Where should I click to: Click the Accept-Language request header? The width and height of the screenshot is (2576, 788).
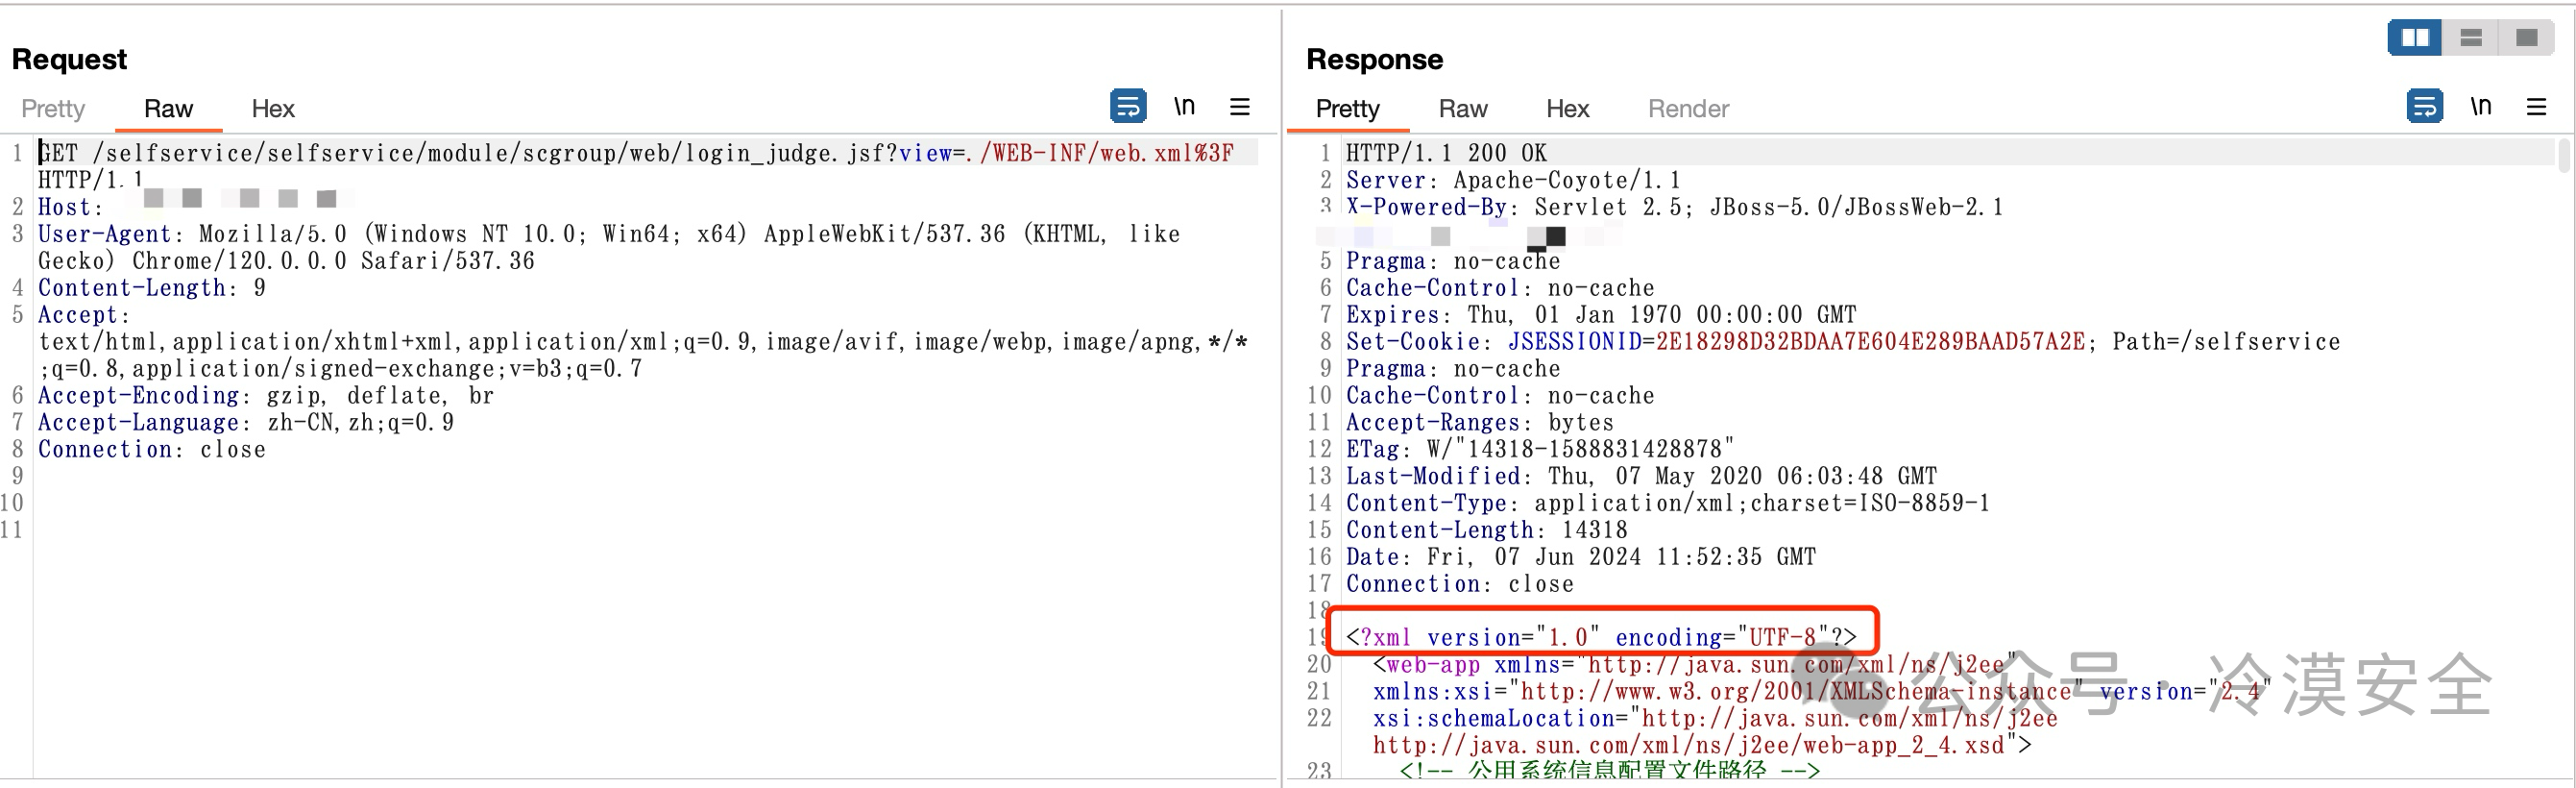coord(246,423)
